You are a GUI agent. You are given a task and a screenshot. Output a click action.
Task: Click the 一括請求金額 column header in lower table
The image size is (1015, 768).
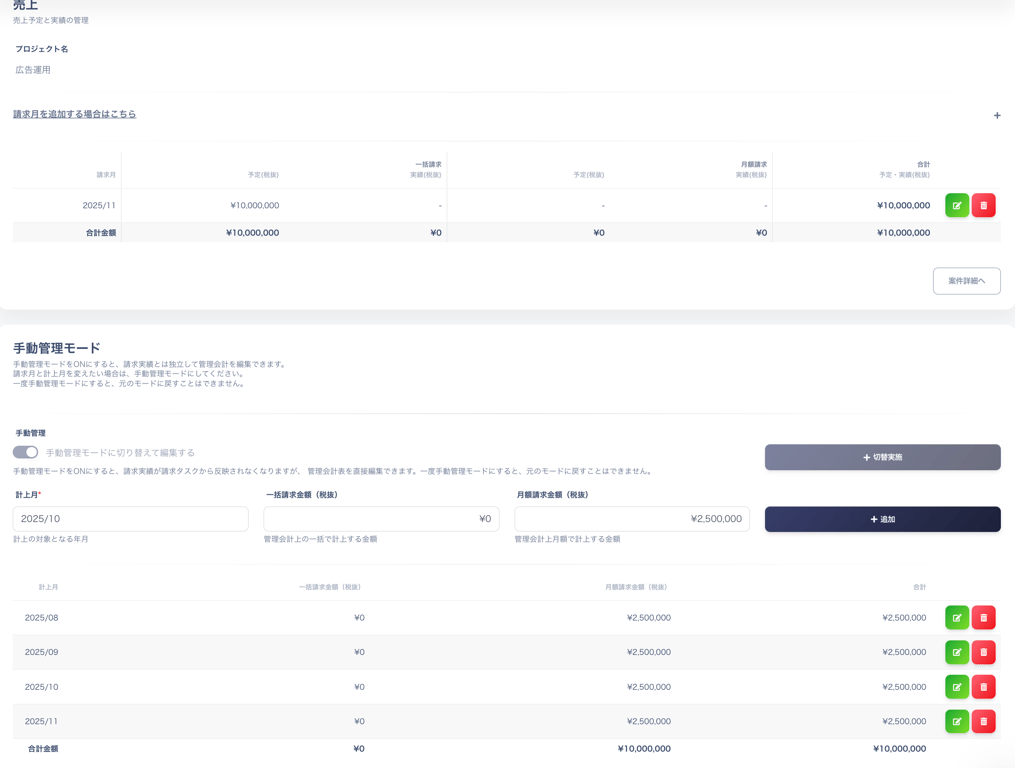[329, 587]
